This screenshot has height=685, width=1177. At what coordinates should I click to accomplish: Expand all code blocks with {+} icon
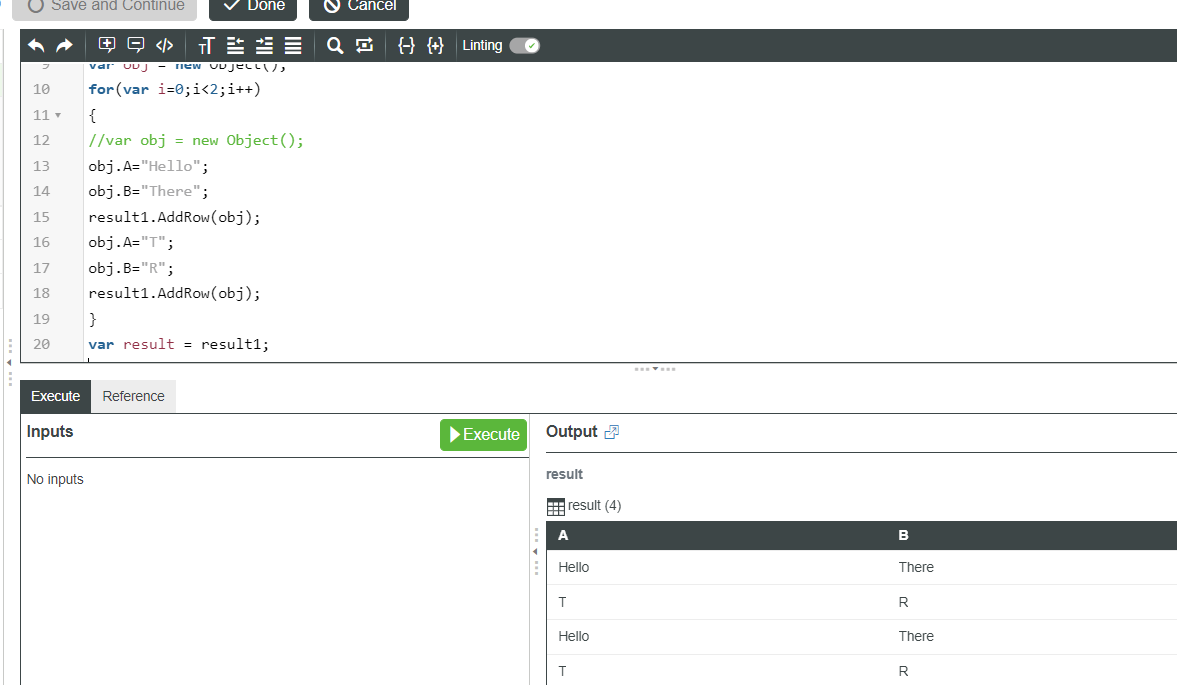click(x=435, y=45)
